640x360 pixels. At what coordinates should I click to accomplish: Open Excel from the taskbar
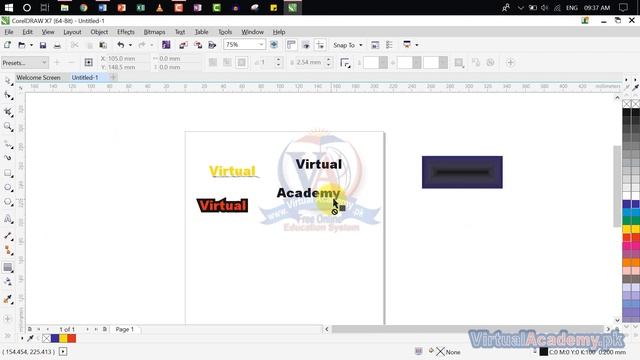[140, 7]
